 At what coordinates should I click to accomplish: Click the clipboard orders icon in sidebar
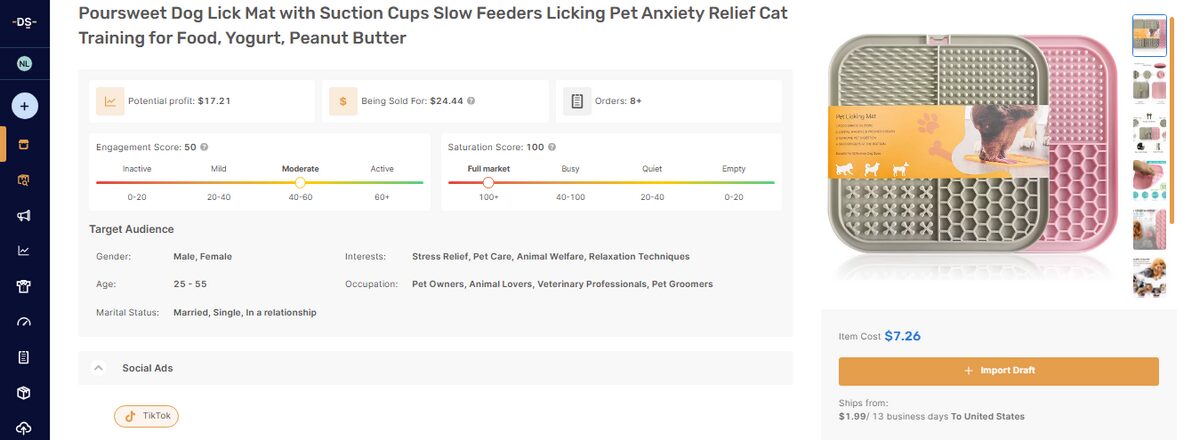click(x=24, y=357)
